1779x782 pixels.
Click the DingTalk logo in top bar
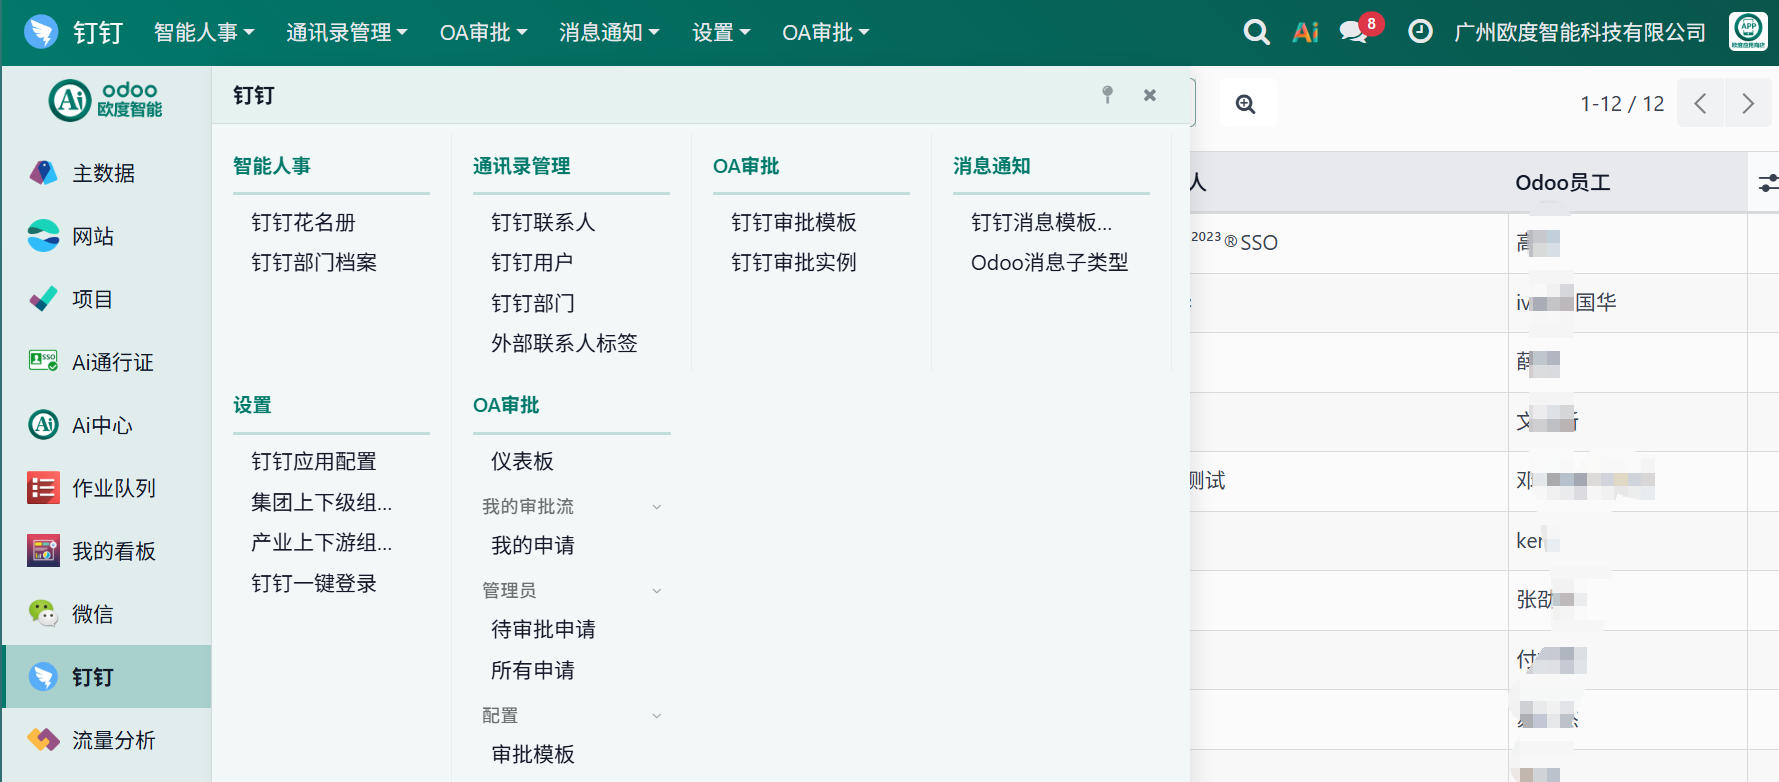pos(41,32)
